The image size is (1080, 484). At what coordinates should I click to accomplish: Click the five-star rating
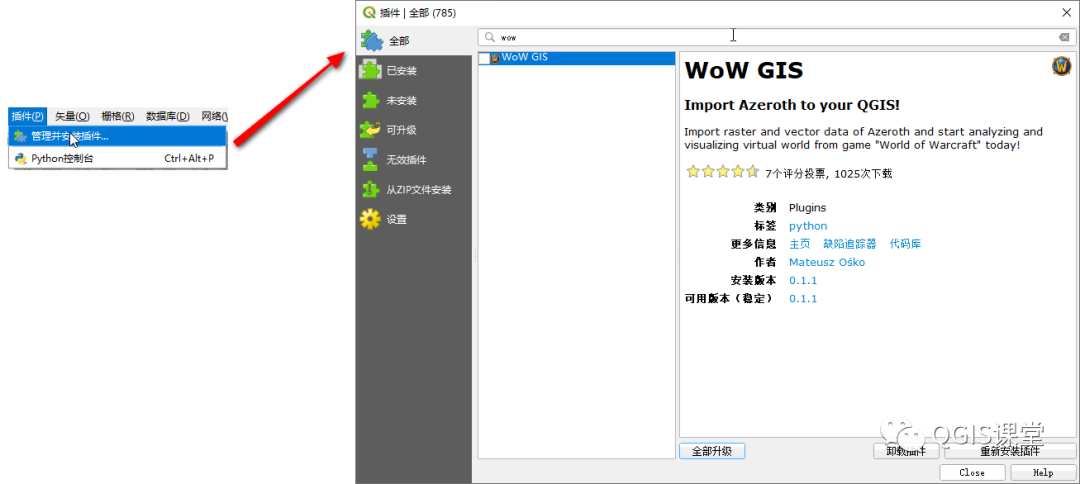[723, 172]
